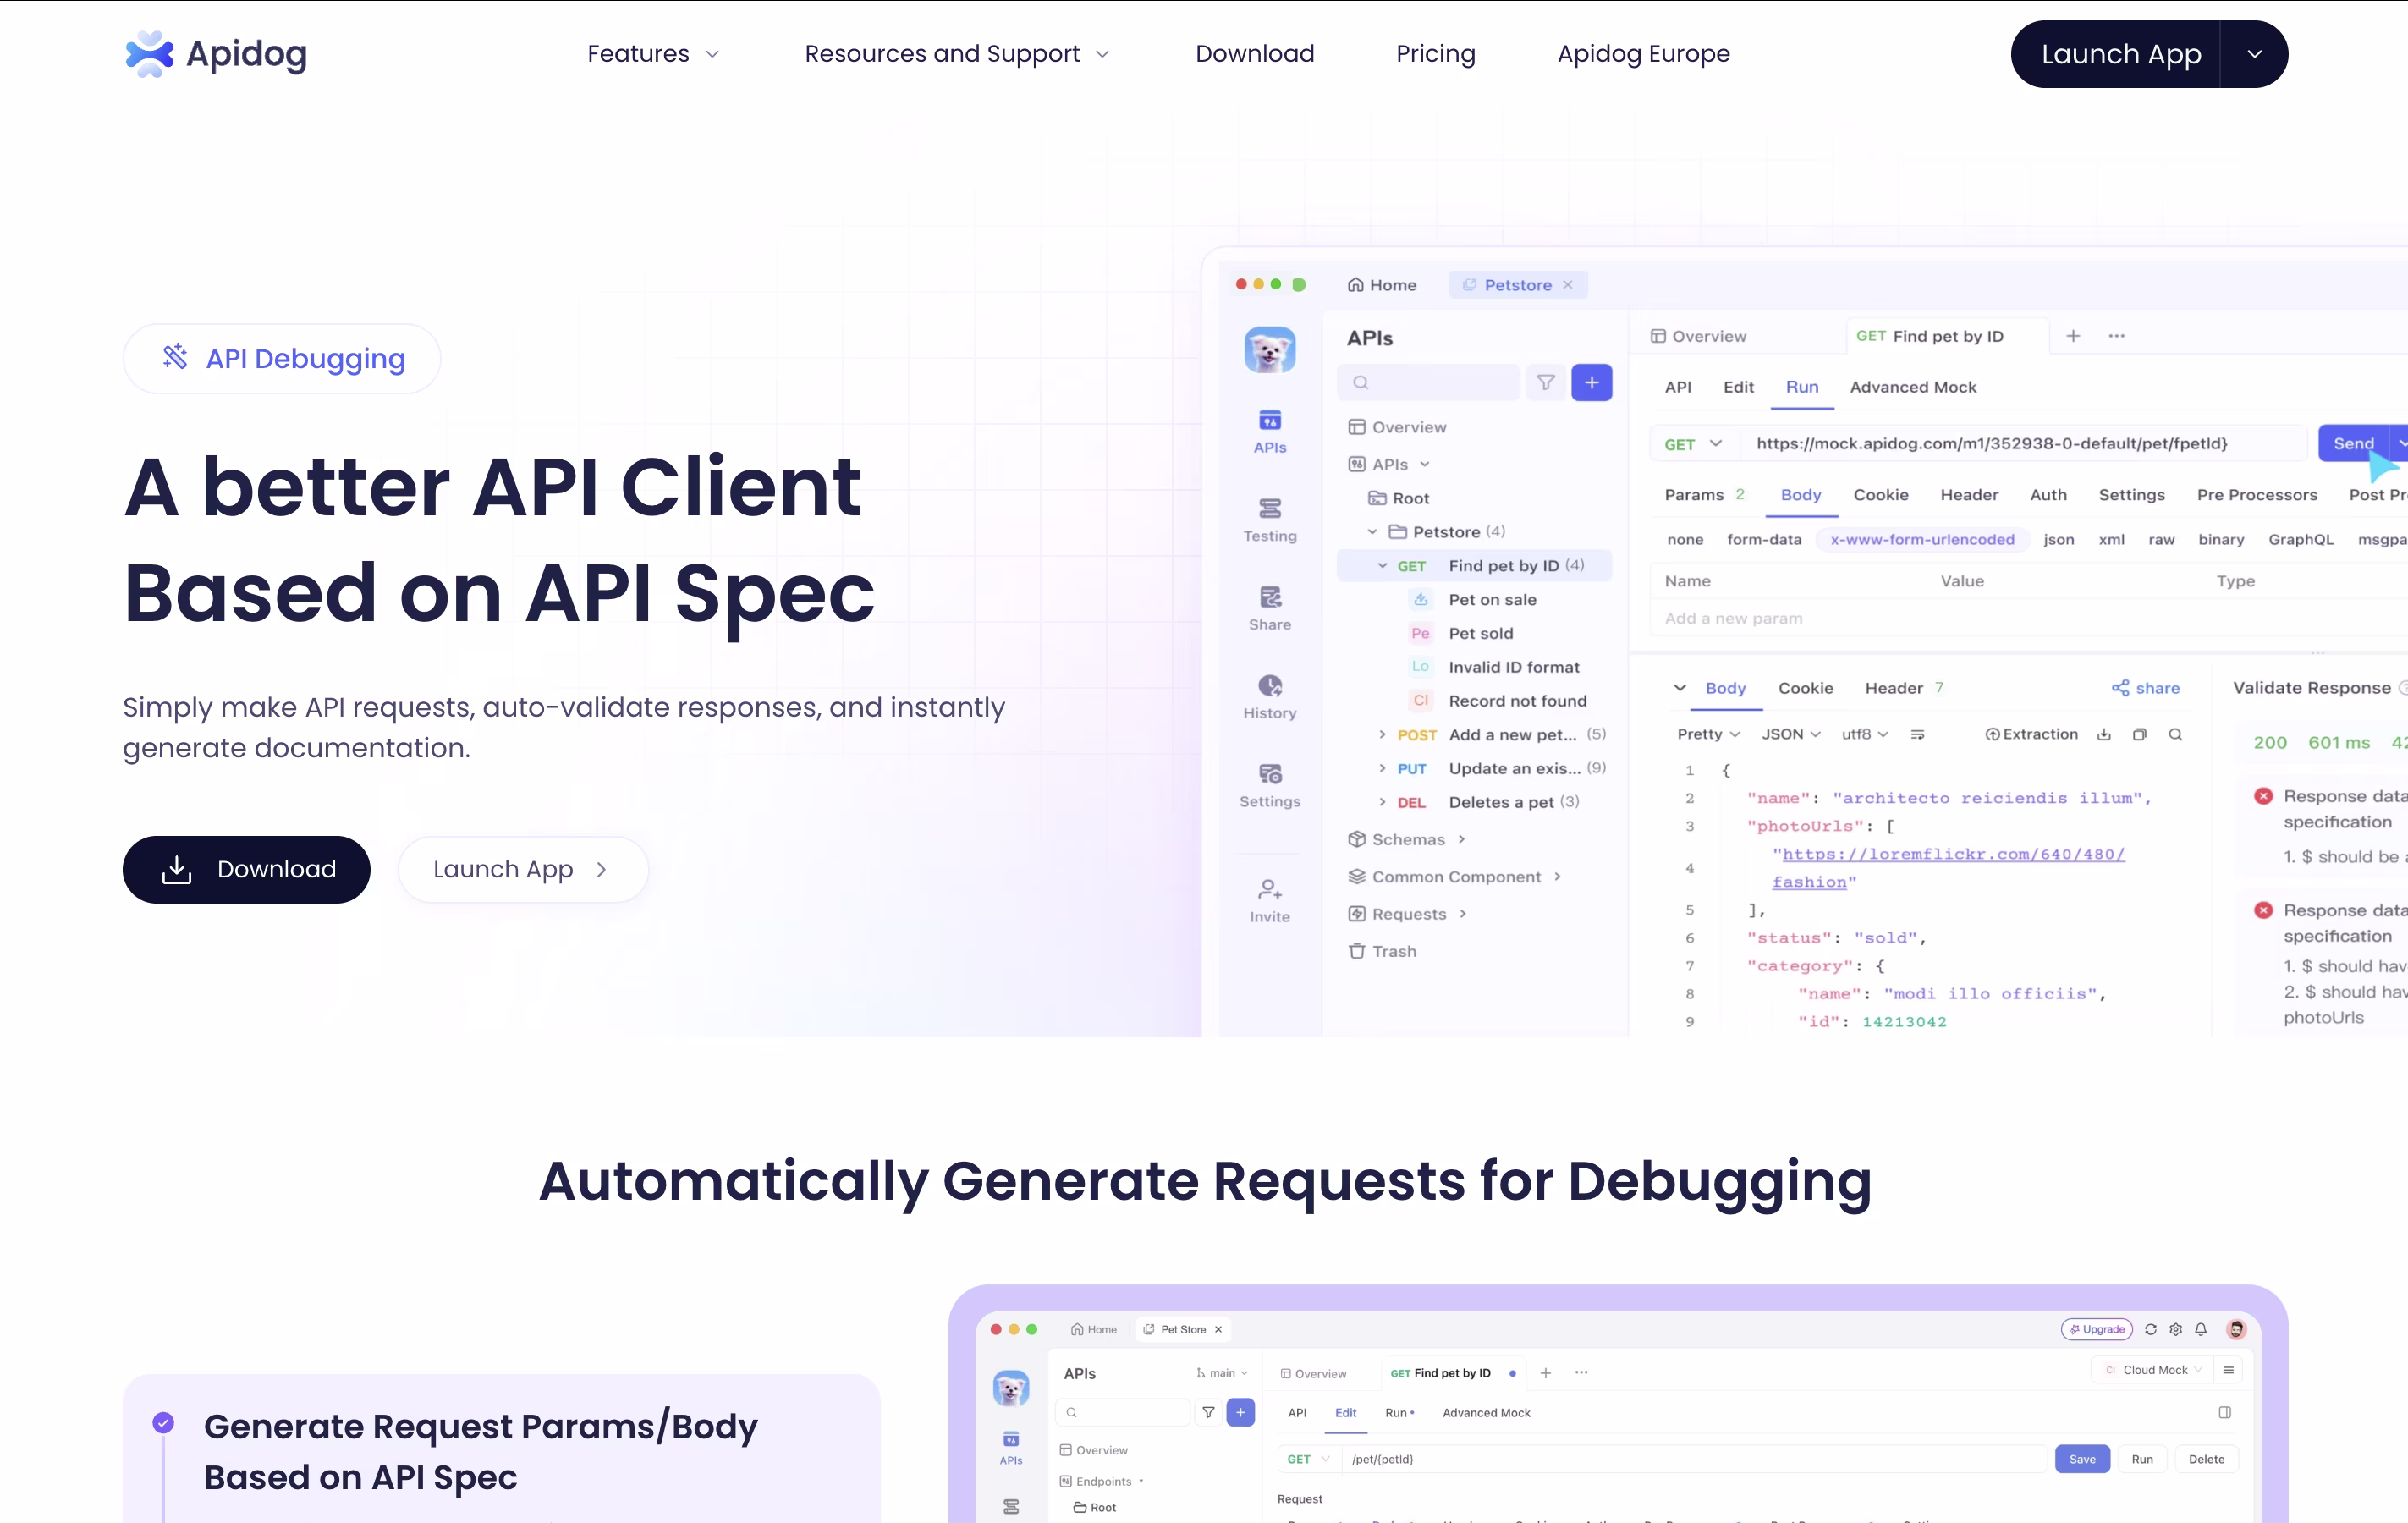The image size is (2408, 1523).
Task: Select the form-data body type option
Action: [x=1763, y=540]
